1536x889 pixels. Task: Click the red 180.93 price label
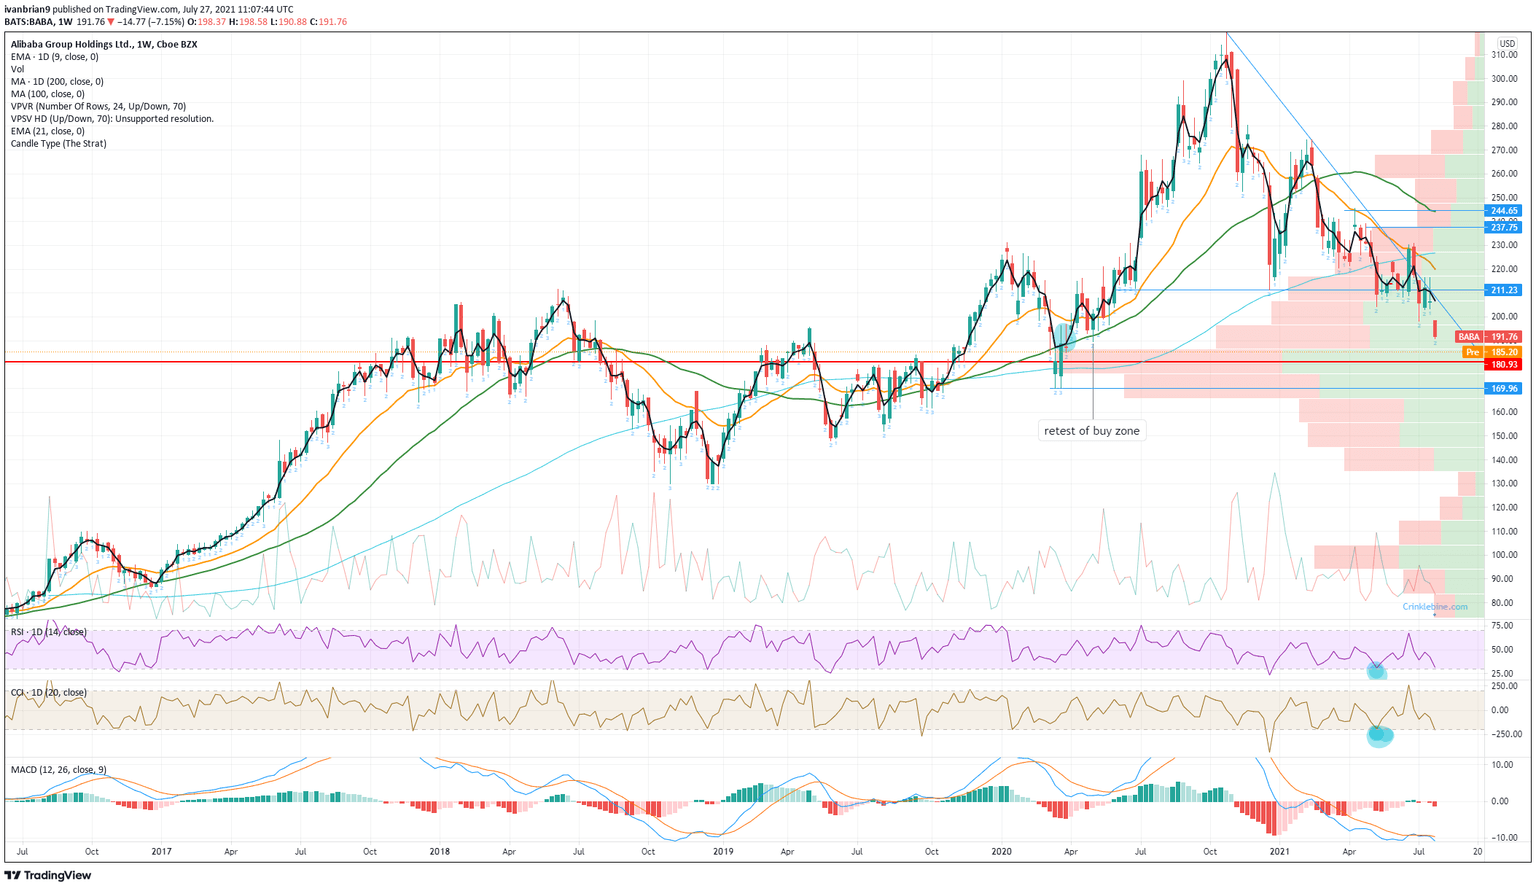1504,364
